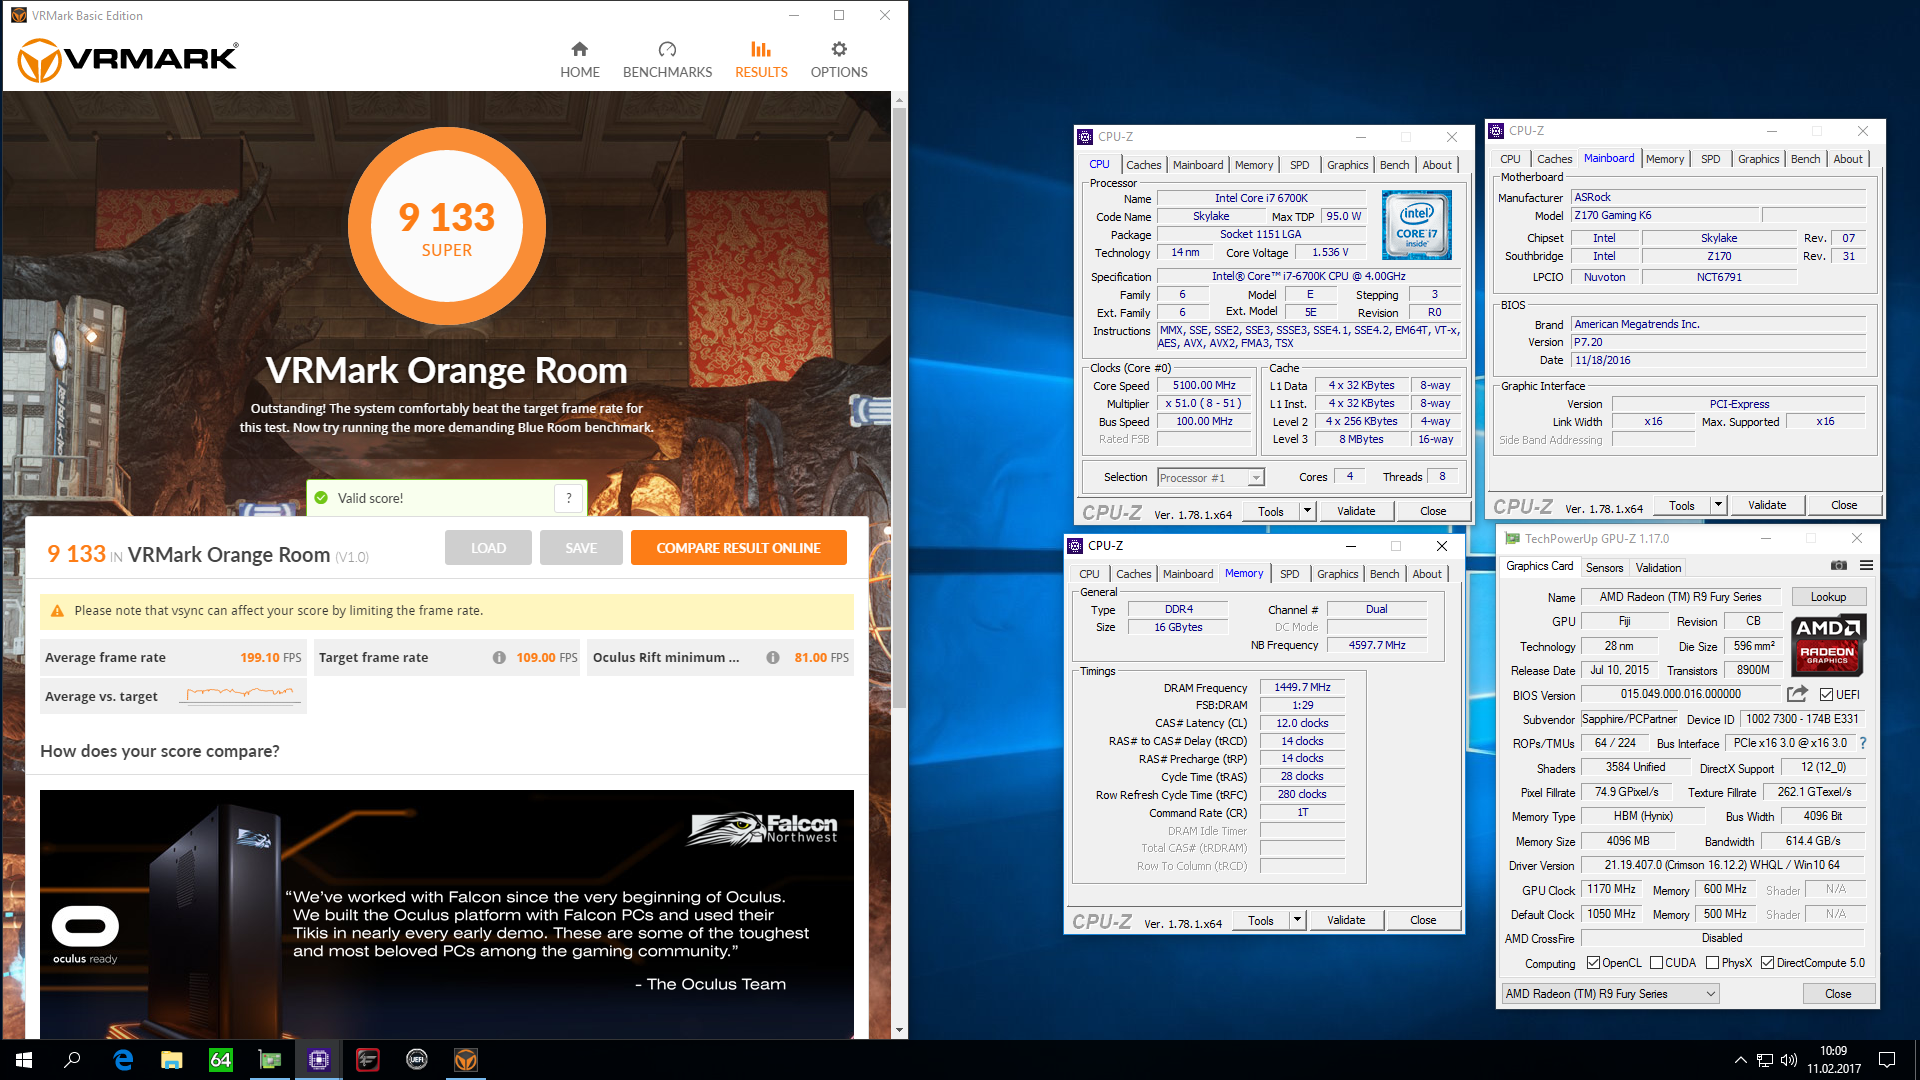Select the RESULTS bar-chart icon
Screen dimensions: 1920x1080
(x=761, y=49)
